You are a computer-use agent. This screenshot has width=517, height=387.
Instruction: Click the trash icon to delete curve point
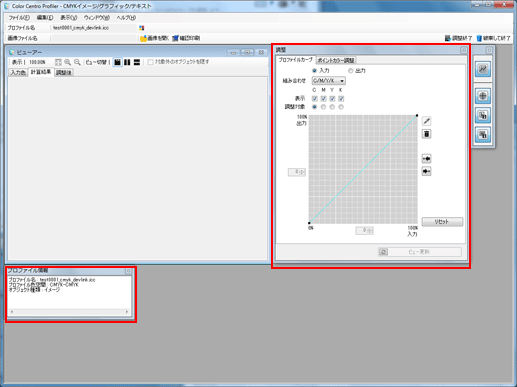point(426,134)
